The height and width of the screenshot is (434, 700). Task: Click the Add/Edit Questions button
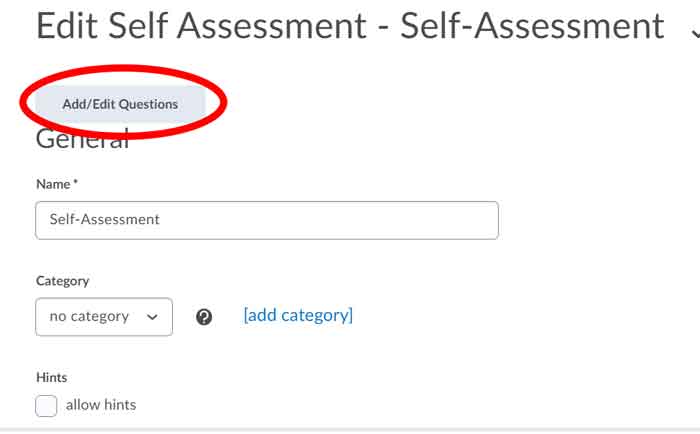coord(120,104)
